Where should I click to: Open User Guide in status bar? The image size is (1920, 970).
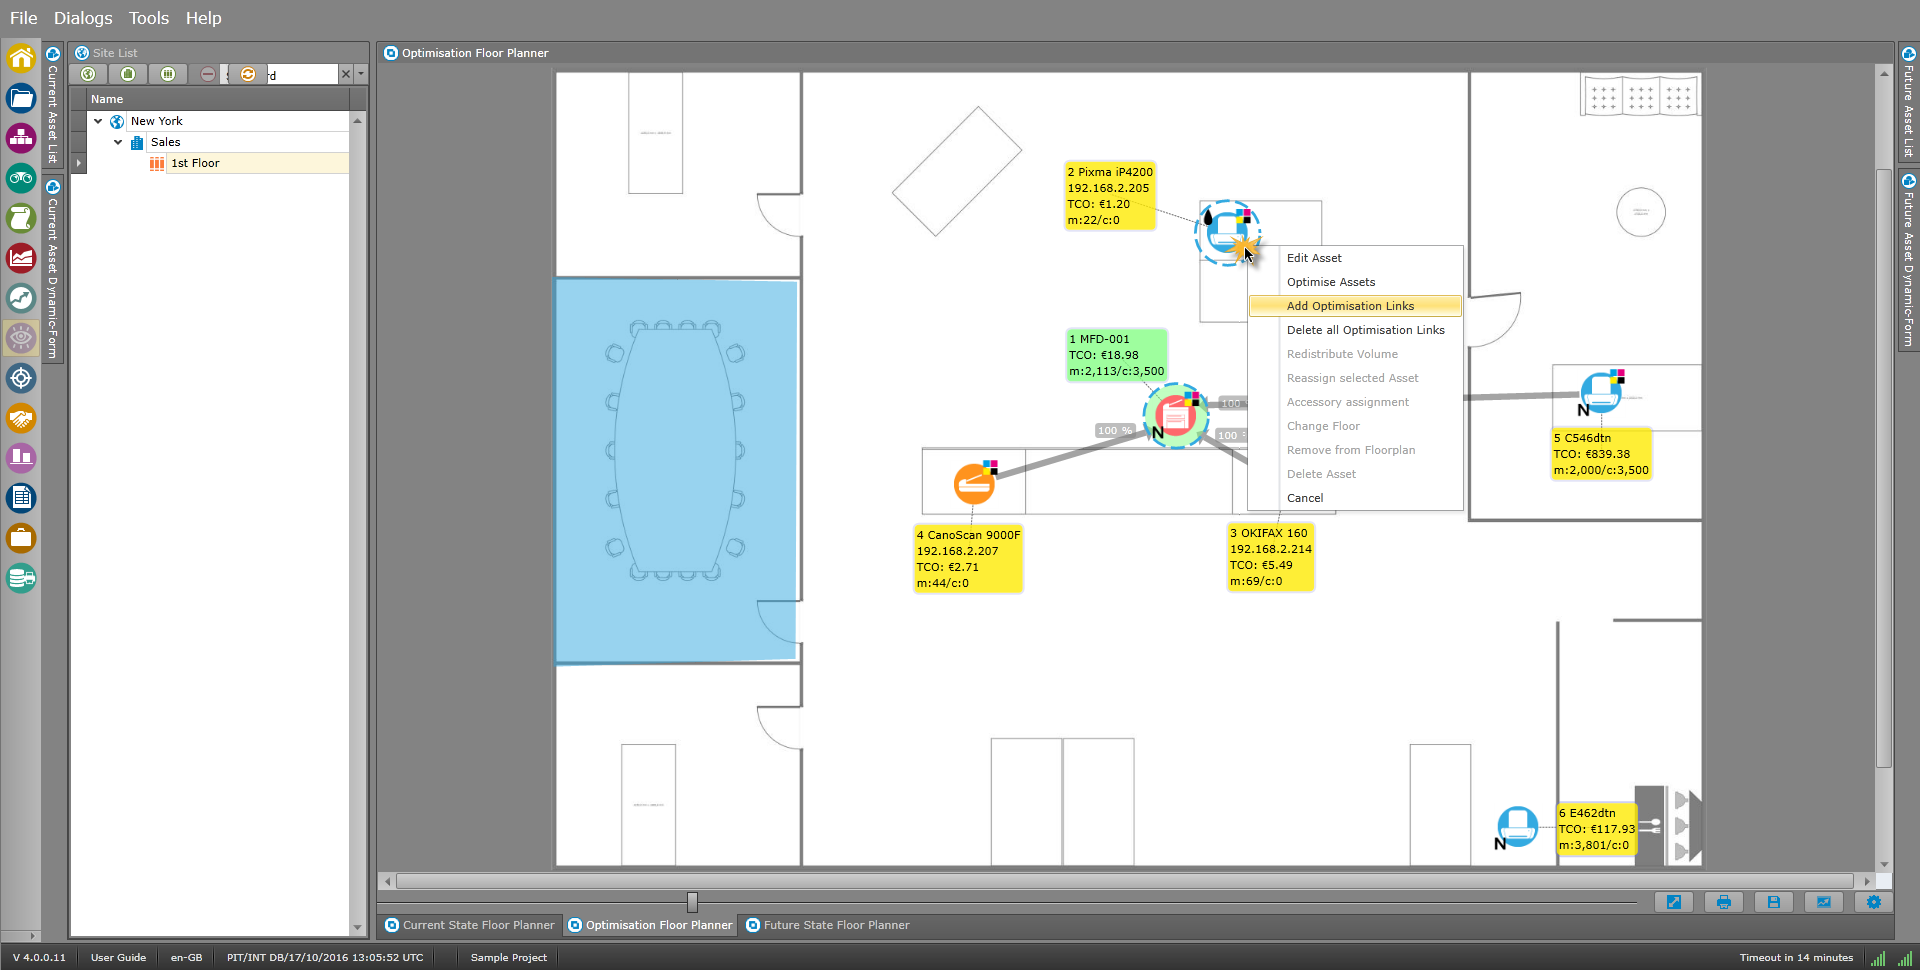(118, 957)
